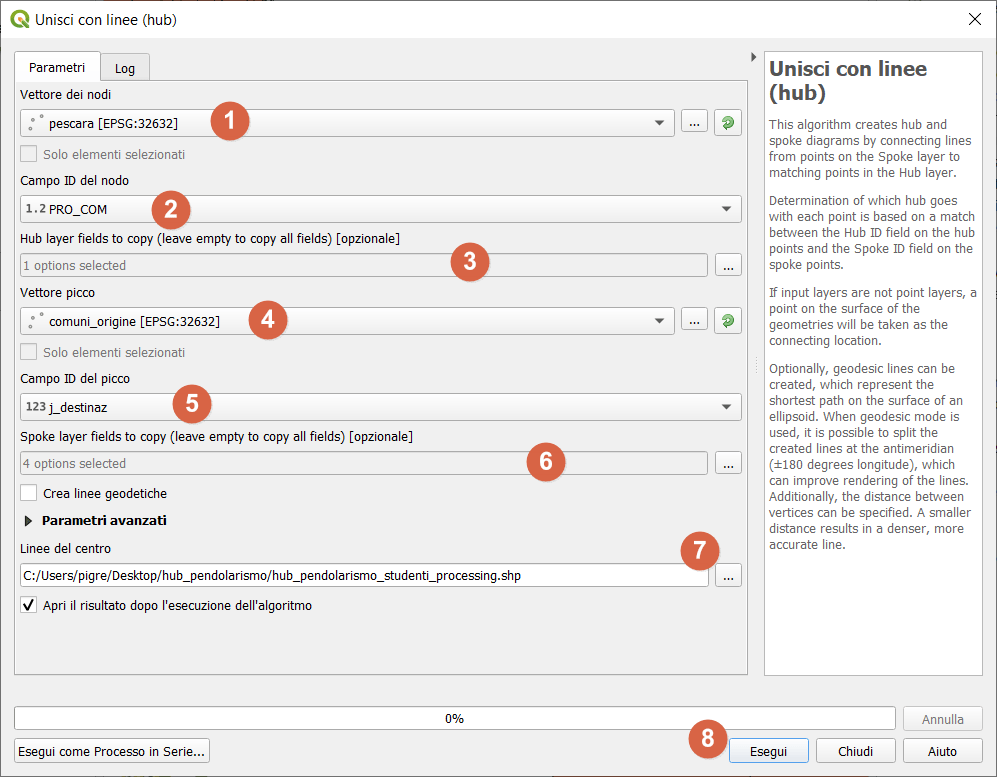
Task: Click the 0% progress bar
Action: pos(454,719)
